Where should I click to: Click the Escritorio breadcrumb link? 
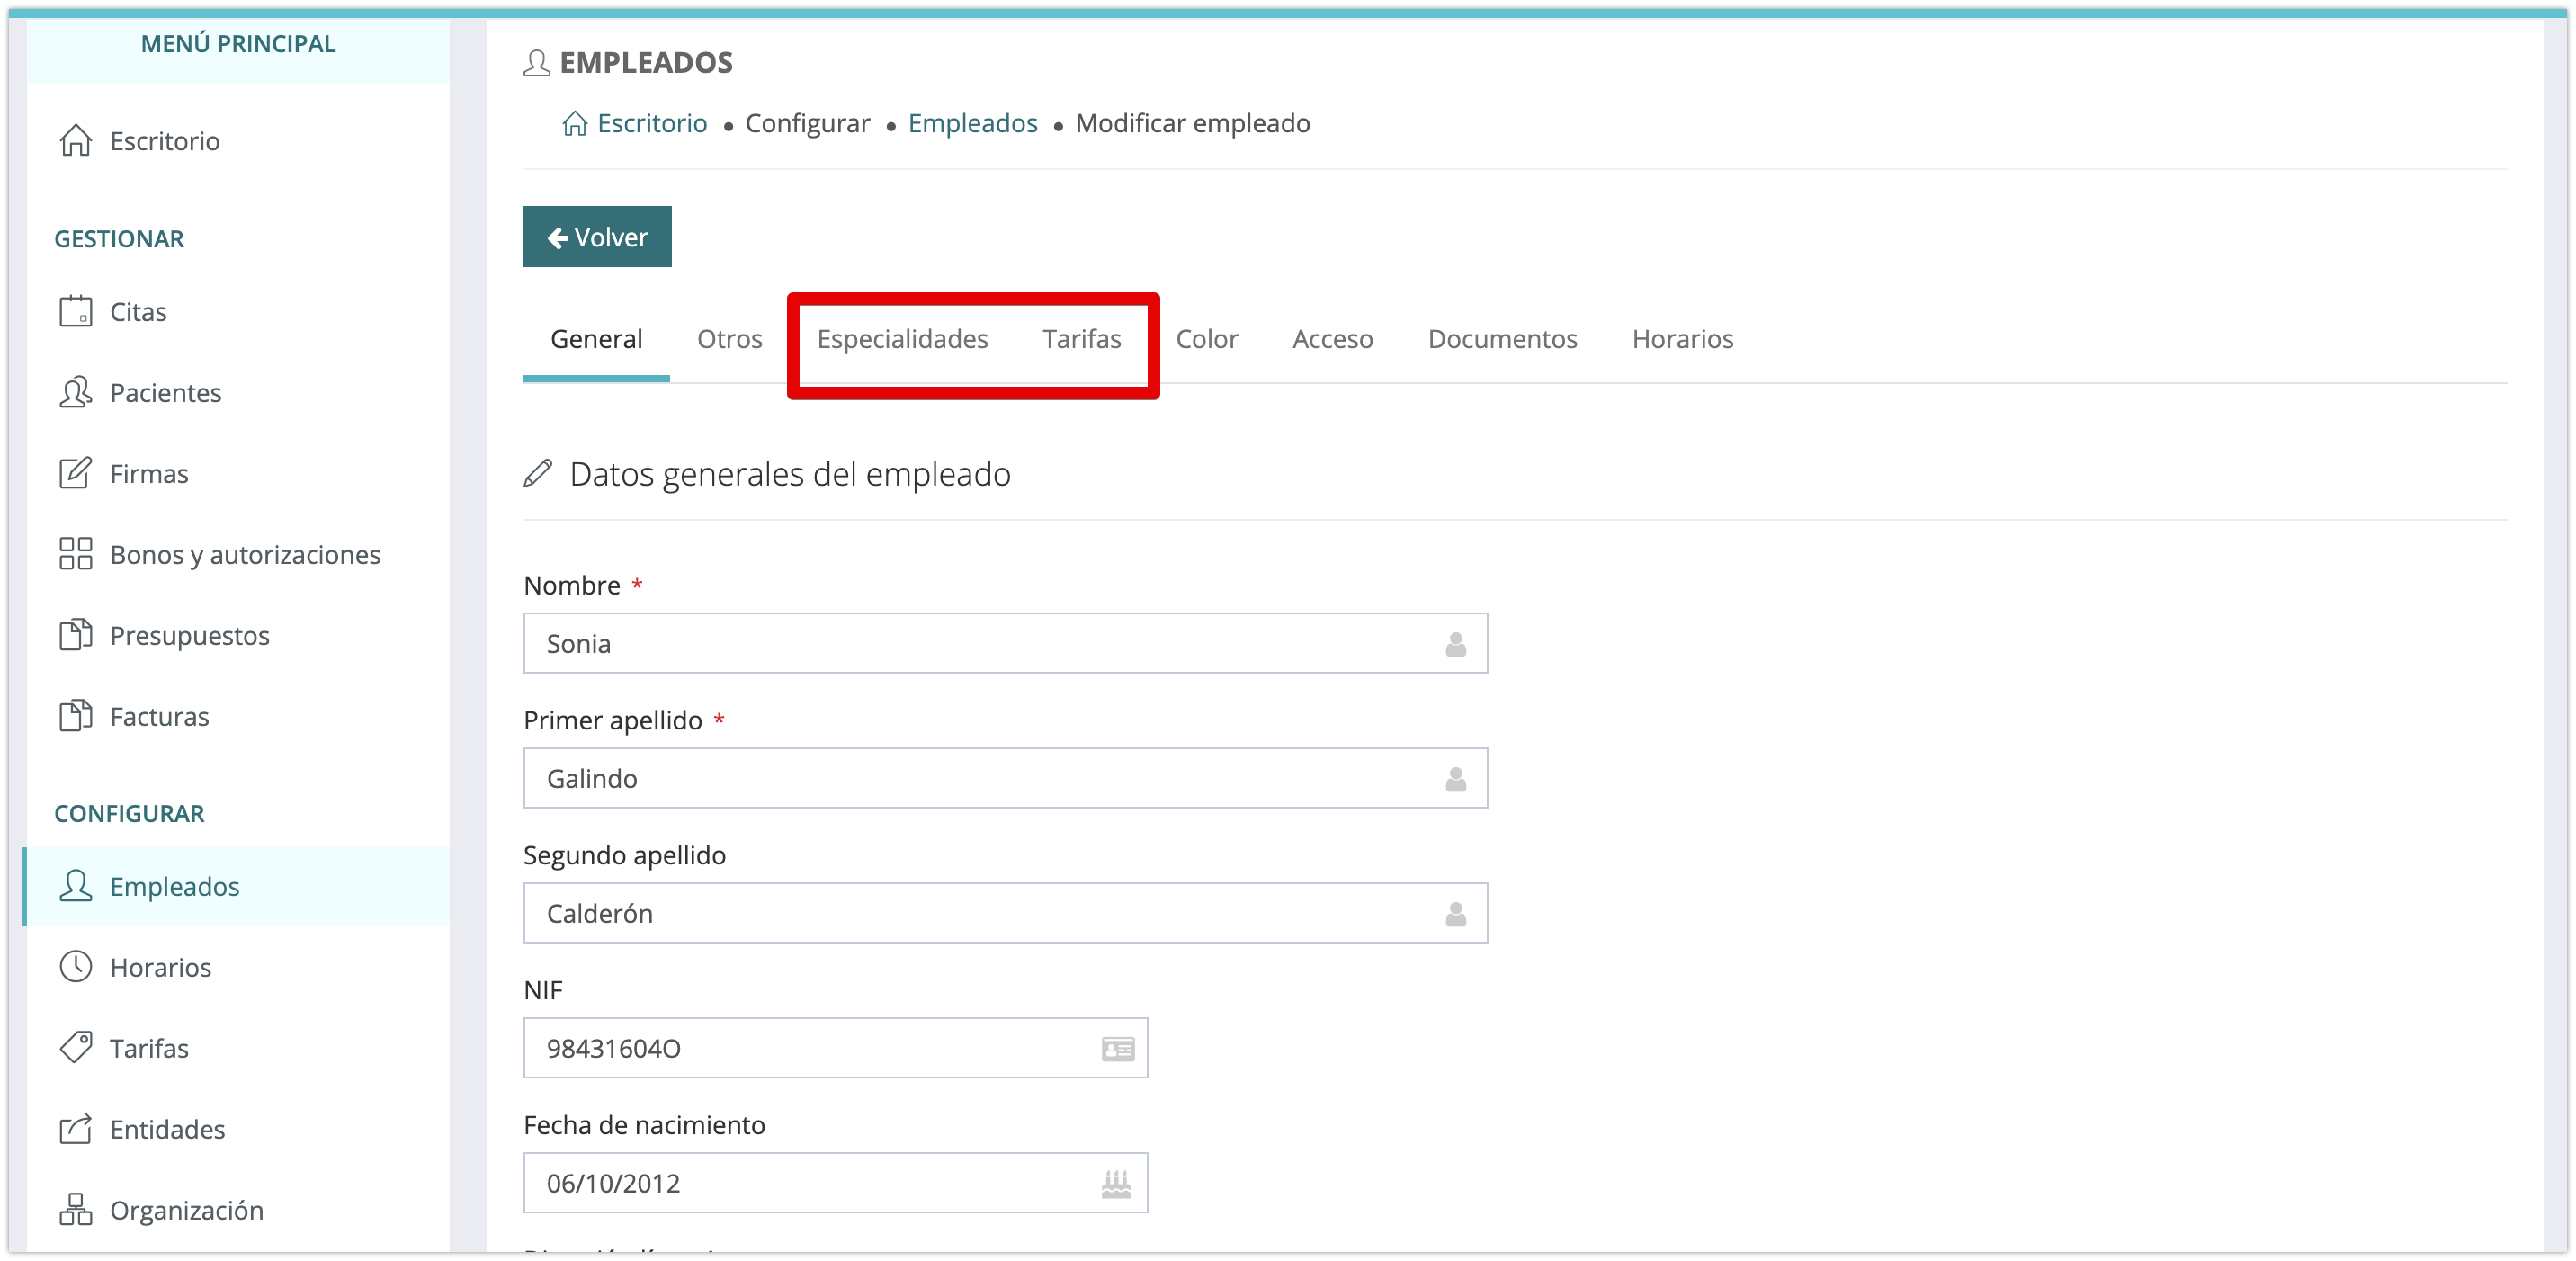tap(651, 123)
